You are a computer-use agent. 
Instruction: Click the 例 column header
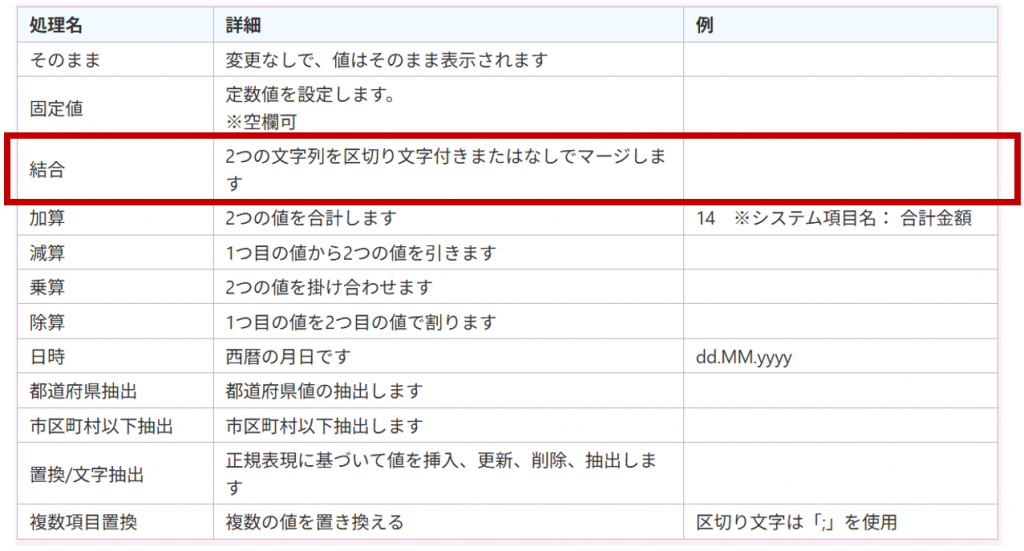pyautogui.click(x=840, y=25)
